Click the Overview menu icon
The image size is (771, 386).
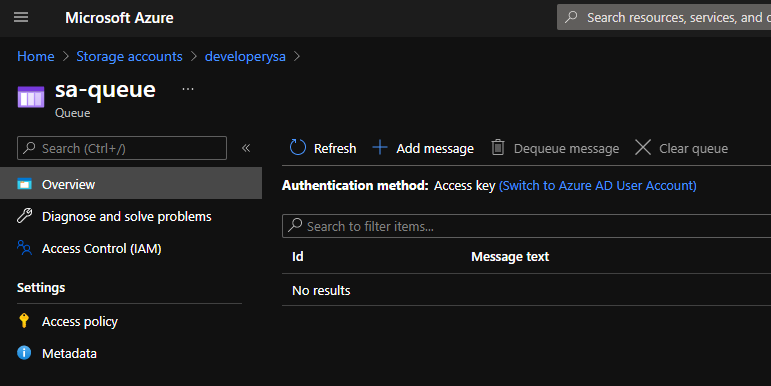tap(24, 184)
